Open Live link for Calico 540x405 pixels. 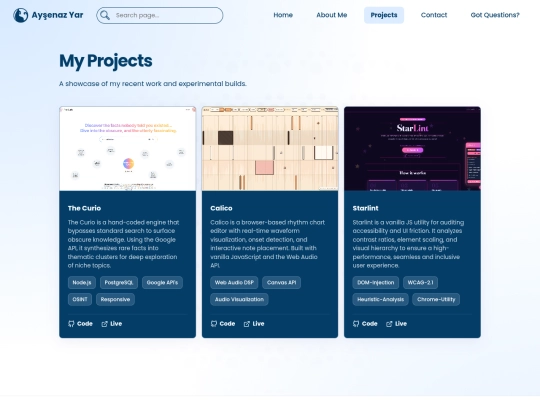pyautogui.click(x=254, y=324)
